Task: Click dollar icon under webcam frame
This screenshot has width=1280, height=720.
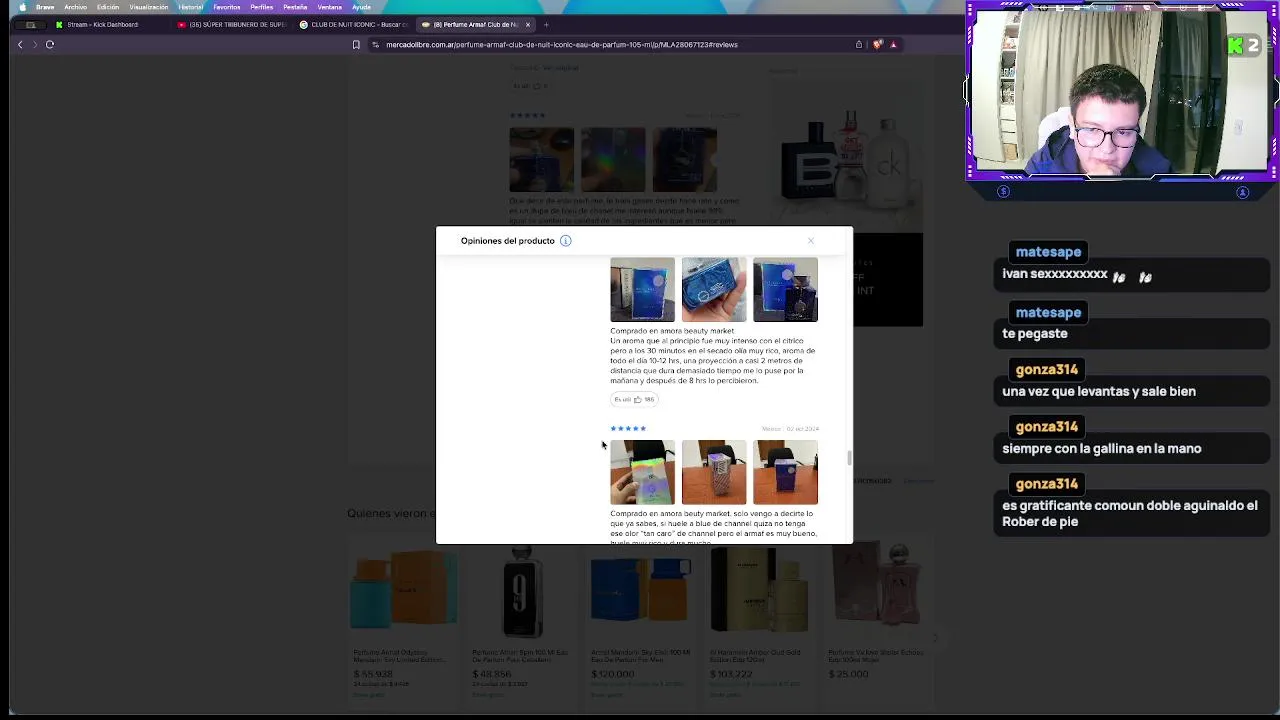Action: click(1003, 192)
